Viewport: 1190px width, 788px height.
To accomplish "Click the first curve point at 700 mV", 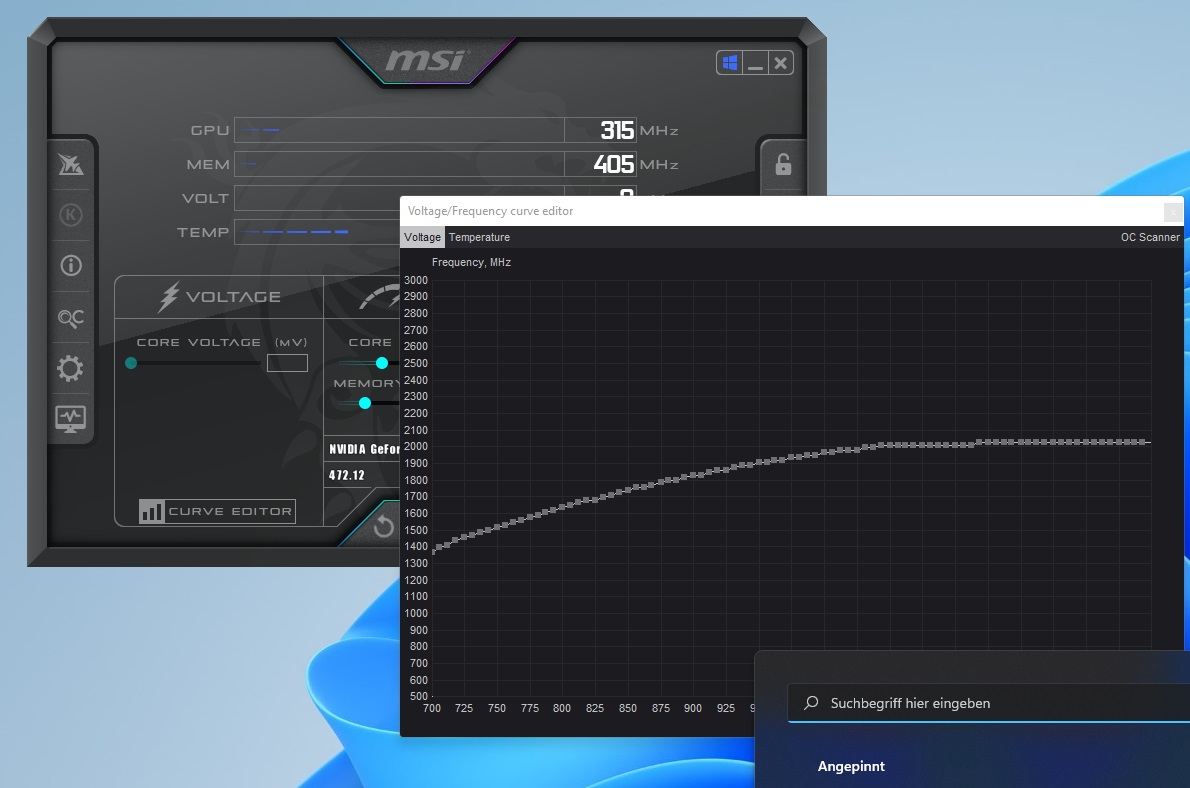I will [x=433, y=550].
